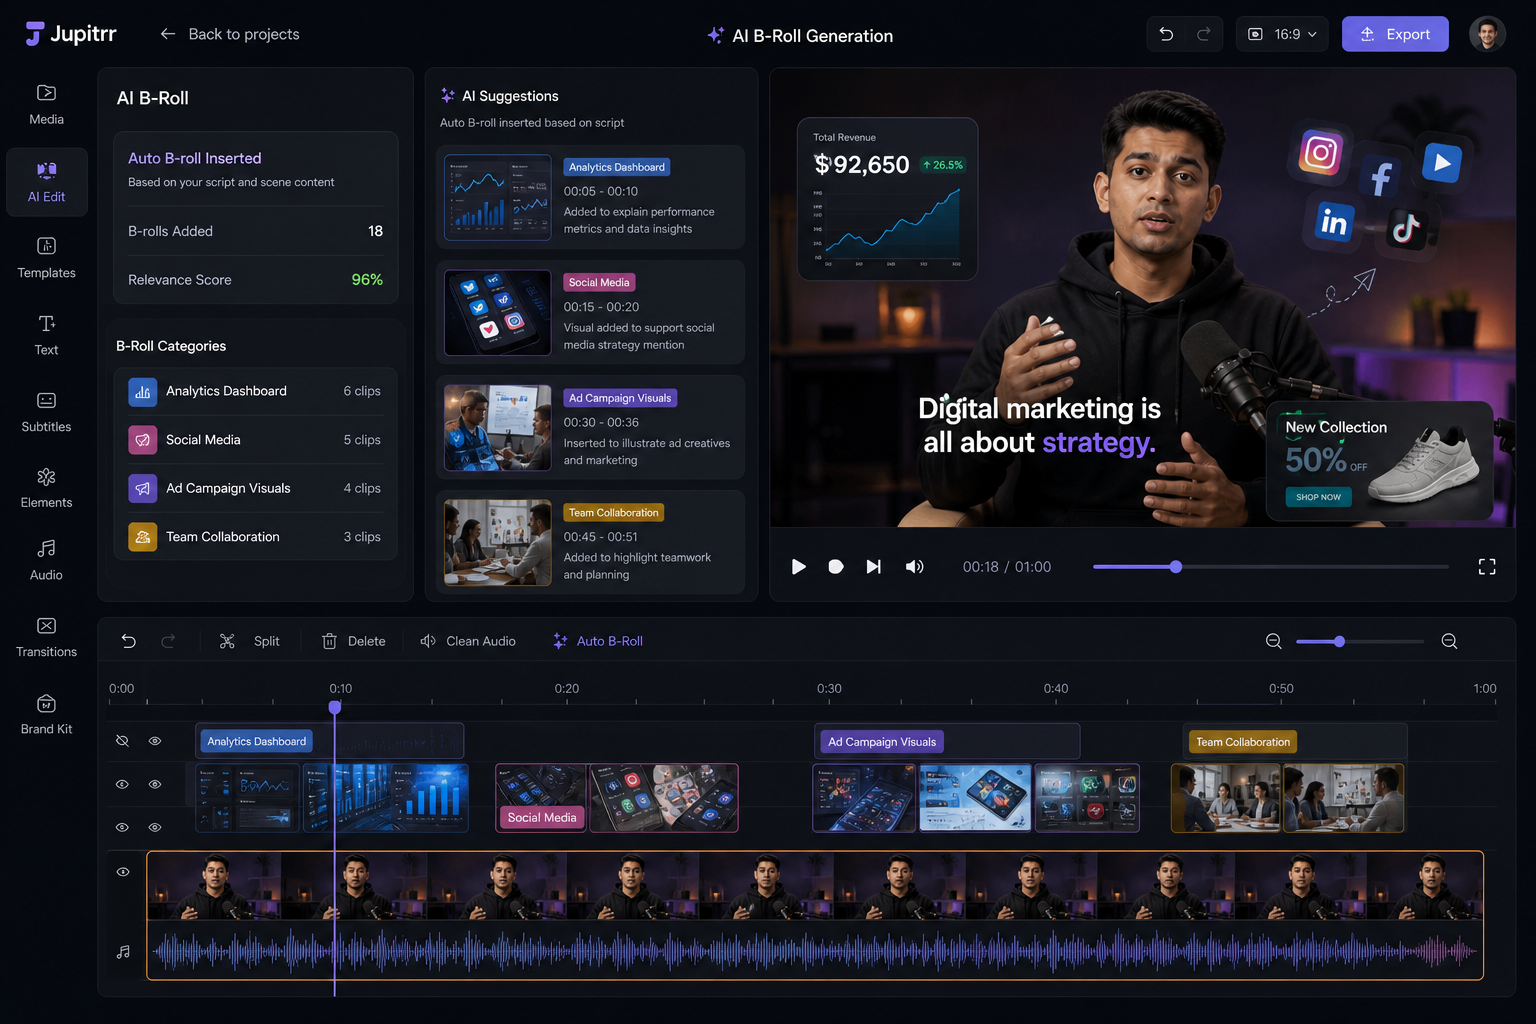The width and height of the screenshot is (1536, 1024).
Task: Open the Text tool in sidebar
Action: 46,335
